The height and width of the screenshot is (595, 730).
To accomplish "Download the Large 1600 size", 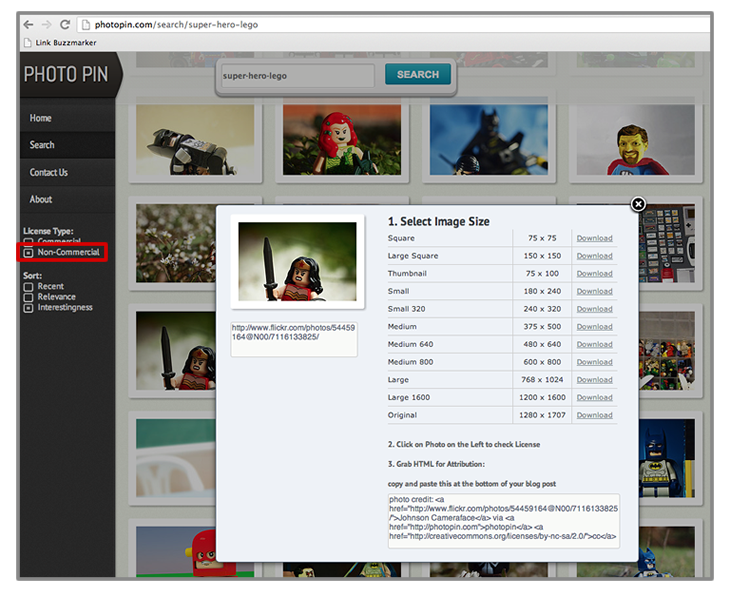I will click(x=595, y=398).
